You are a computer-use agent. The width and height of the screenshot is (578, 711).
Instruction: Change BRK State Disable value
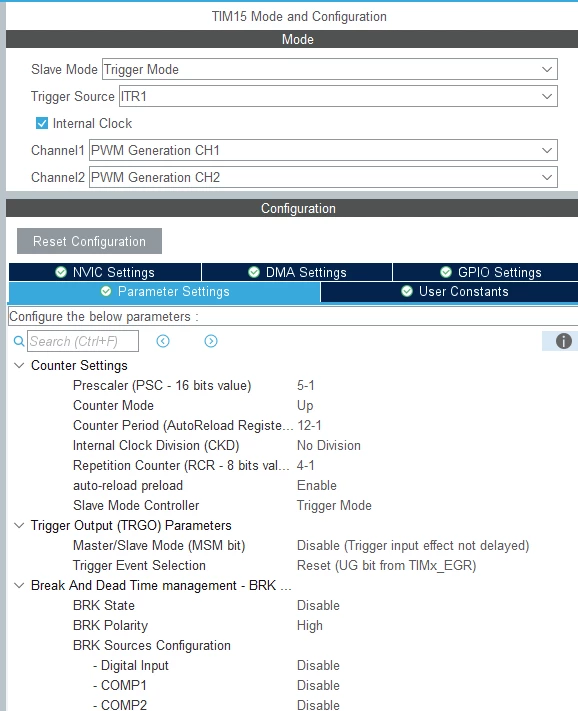318,605
